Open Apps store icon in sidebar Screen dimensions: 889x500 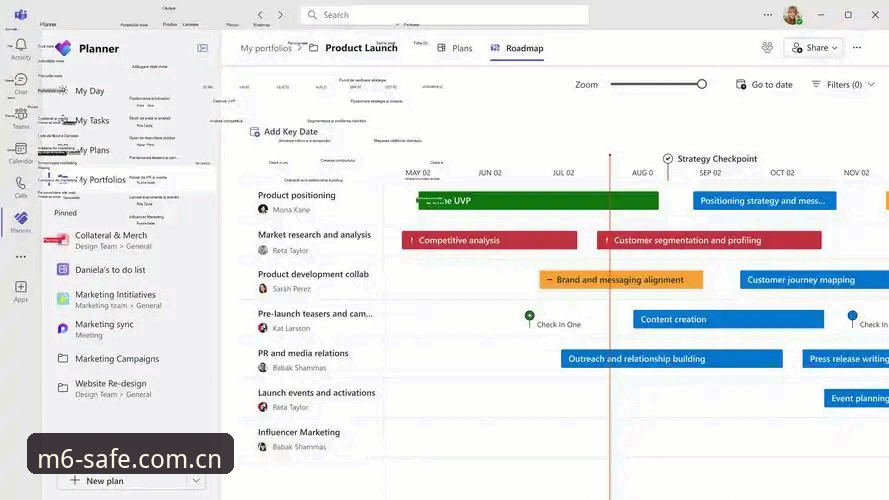pyautogui.click(x=21, y=291)
